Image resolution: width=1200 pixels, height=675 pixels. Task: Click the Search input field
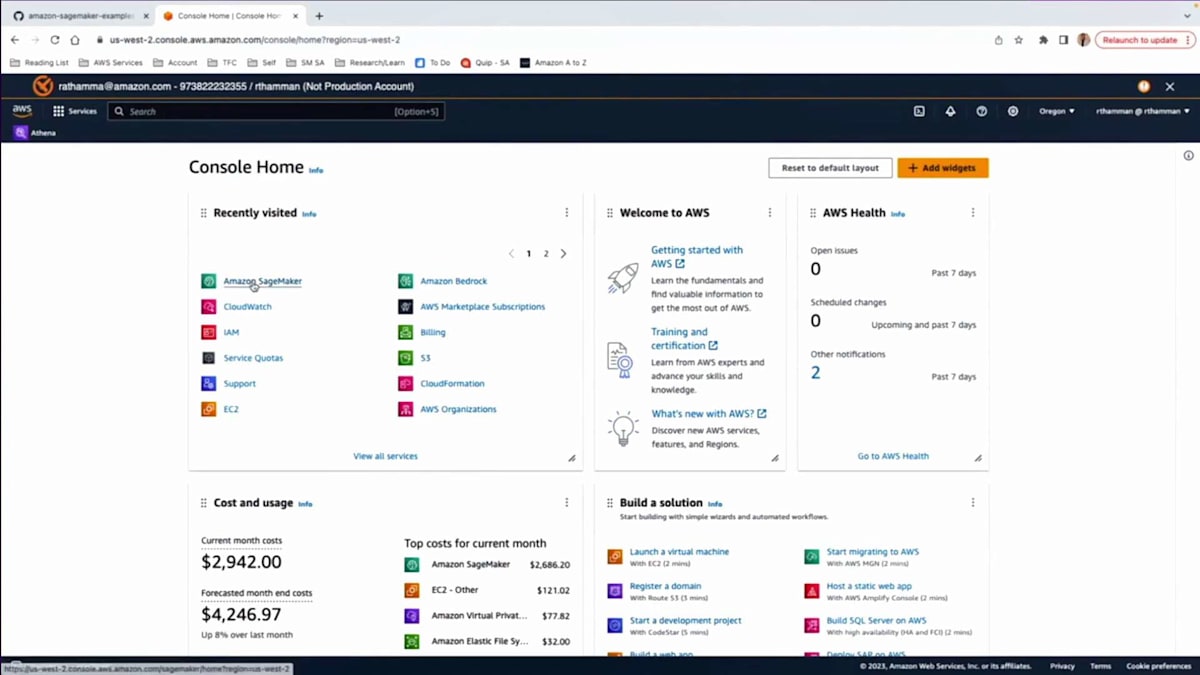(x=276, y=111)
